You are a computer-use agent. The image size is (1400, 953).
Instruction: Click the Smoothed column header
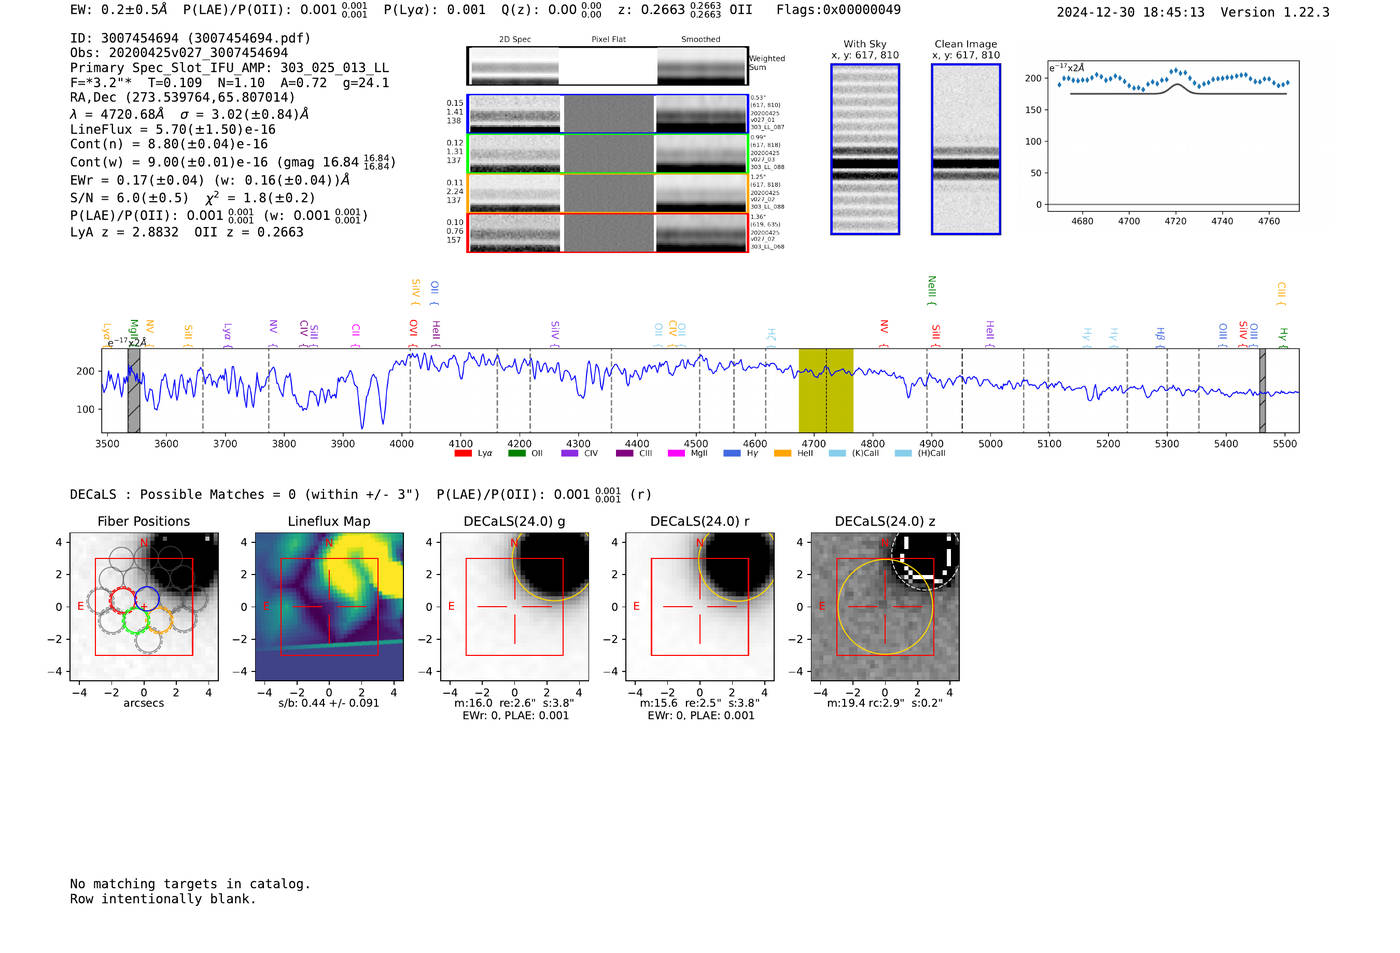click(700, 40)
